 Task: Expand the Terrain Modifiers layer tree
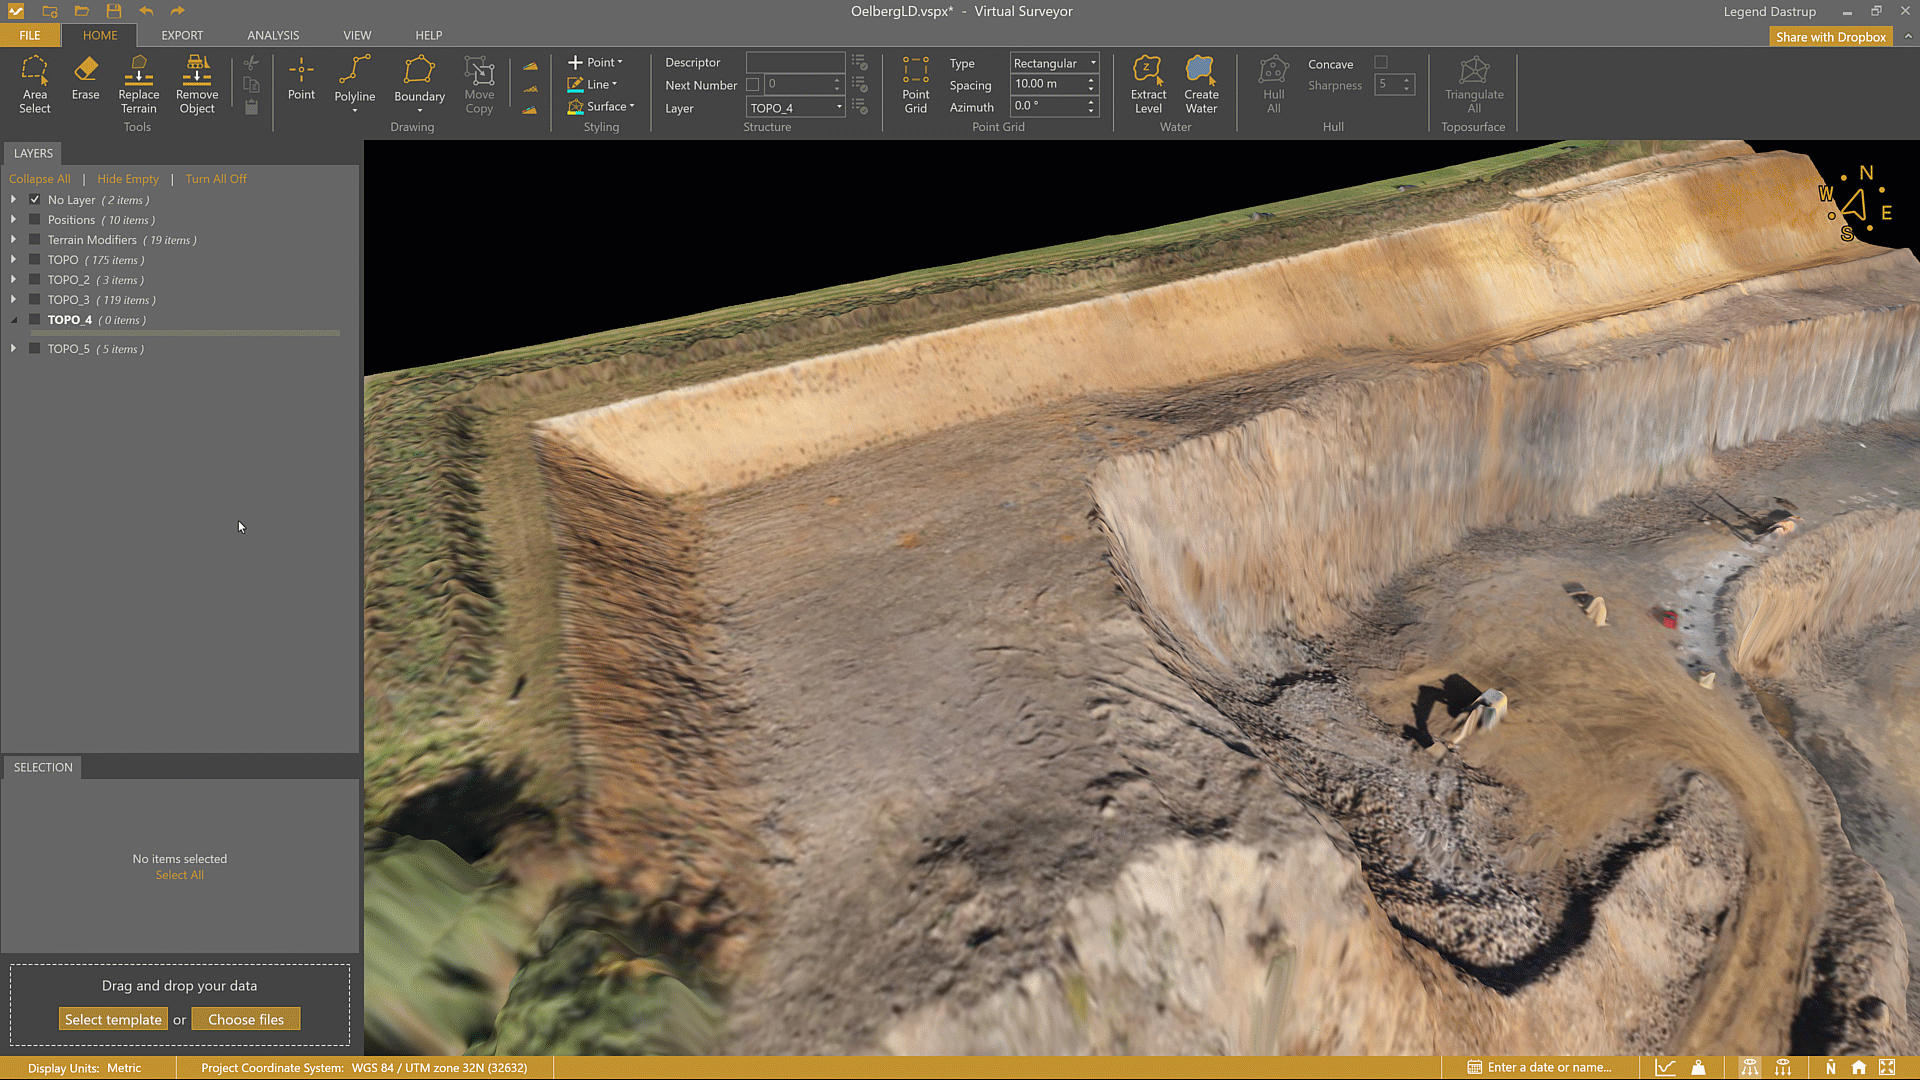13,240
